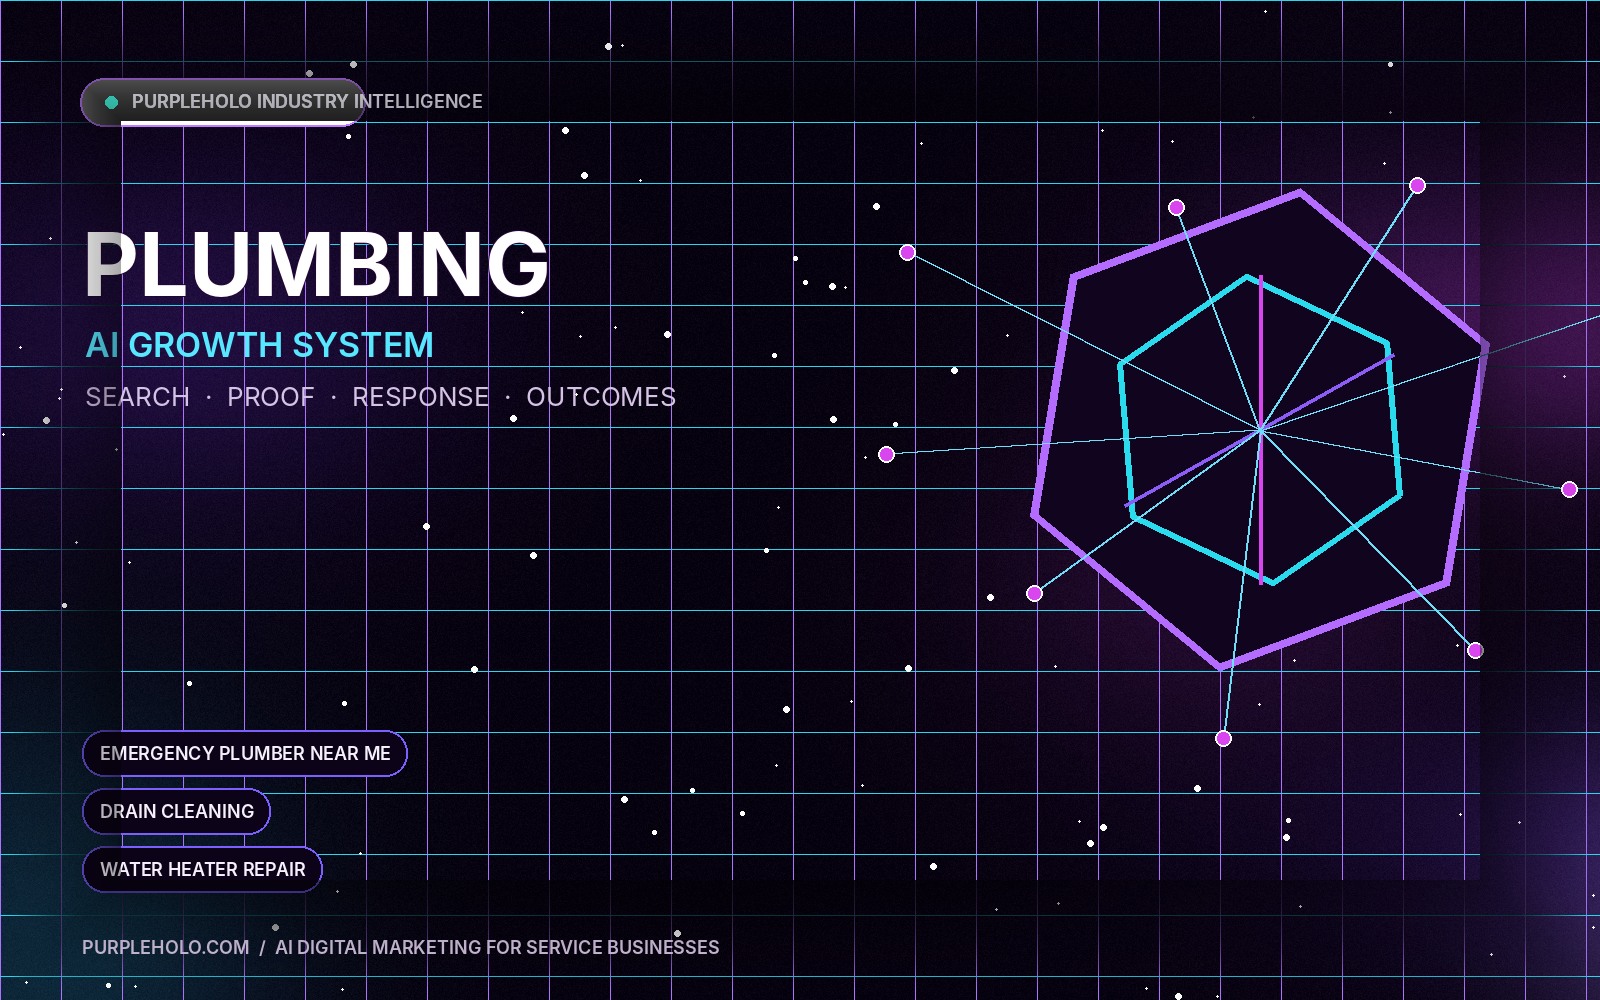Image resolution: width=1600 pixels, height=1000 pixels.
Task: Open the PURPLEHOLO.COM footer link
Action: tap(166, 947)
